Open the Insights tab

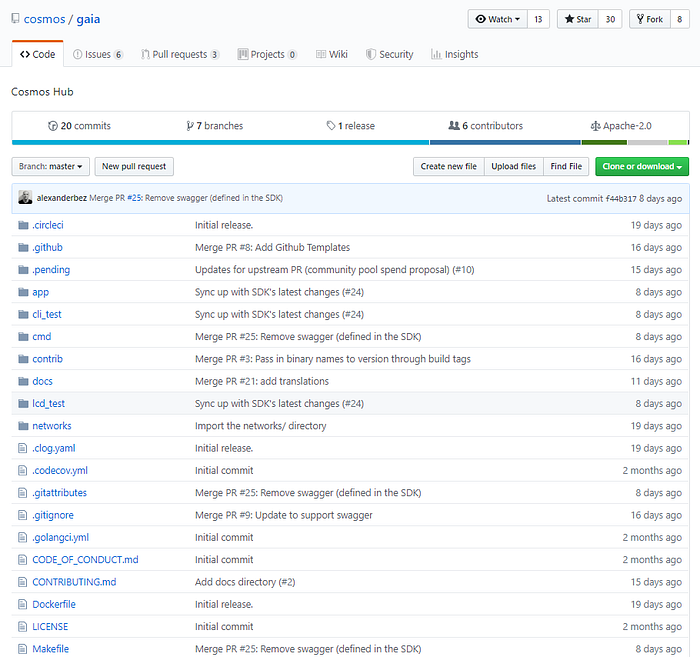454,54
